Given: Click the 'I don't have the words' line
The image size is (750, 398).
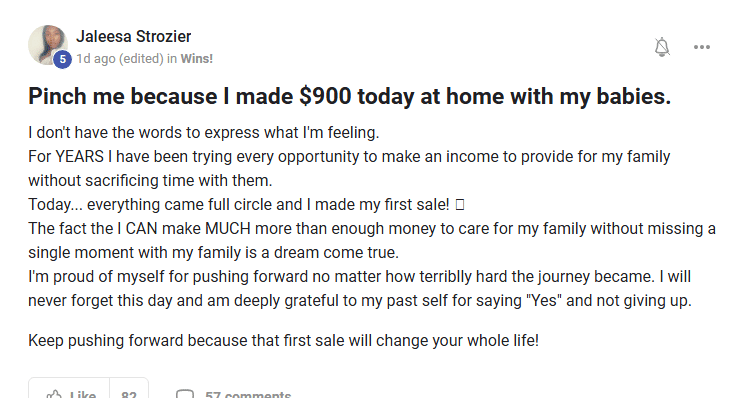Looking at the screenshot, I should coord(204,133).
